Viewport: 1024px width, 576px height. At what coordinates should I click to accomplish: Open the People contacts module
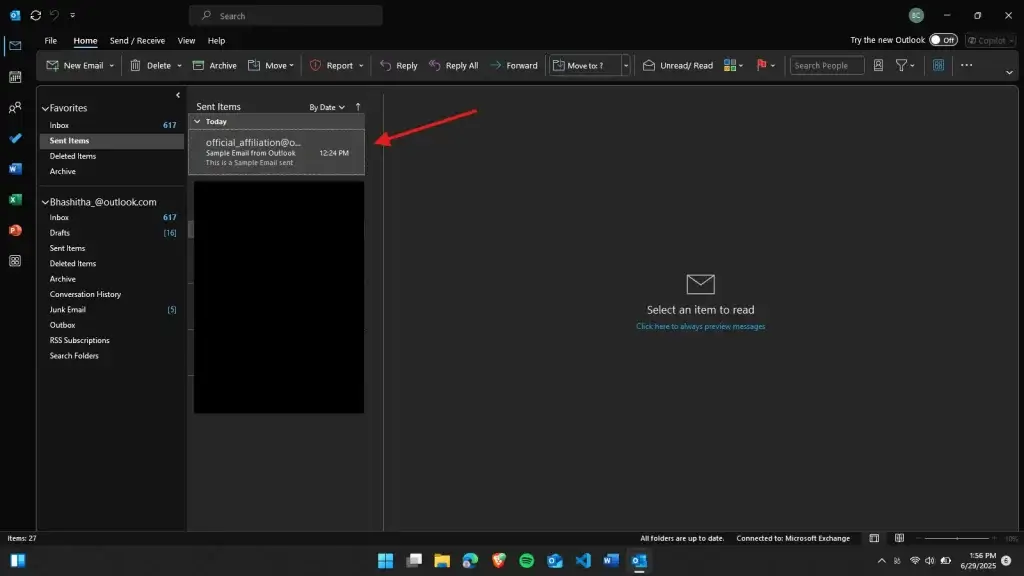point(15,108)
